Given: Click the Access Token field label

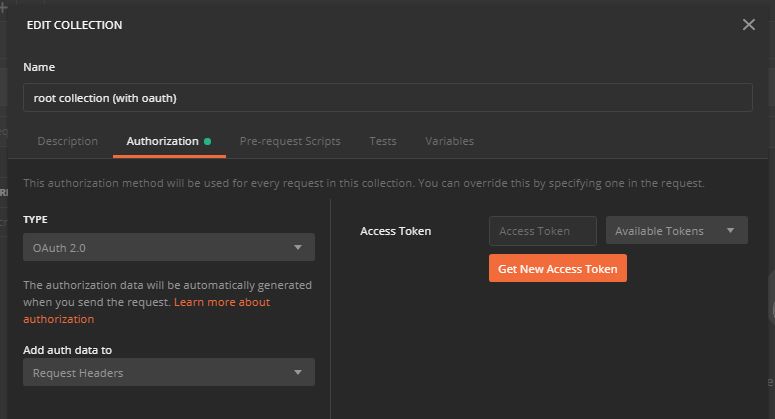Looking at the screenshot, I should pos(396,231).
